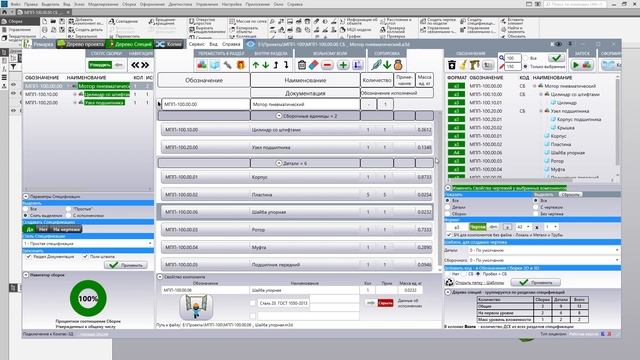Click the black move-to-top arrow icon
This screenshot has width=640, height=360.
pos(276,65)
